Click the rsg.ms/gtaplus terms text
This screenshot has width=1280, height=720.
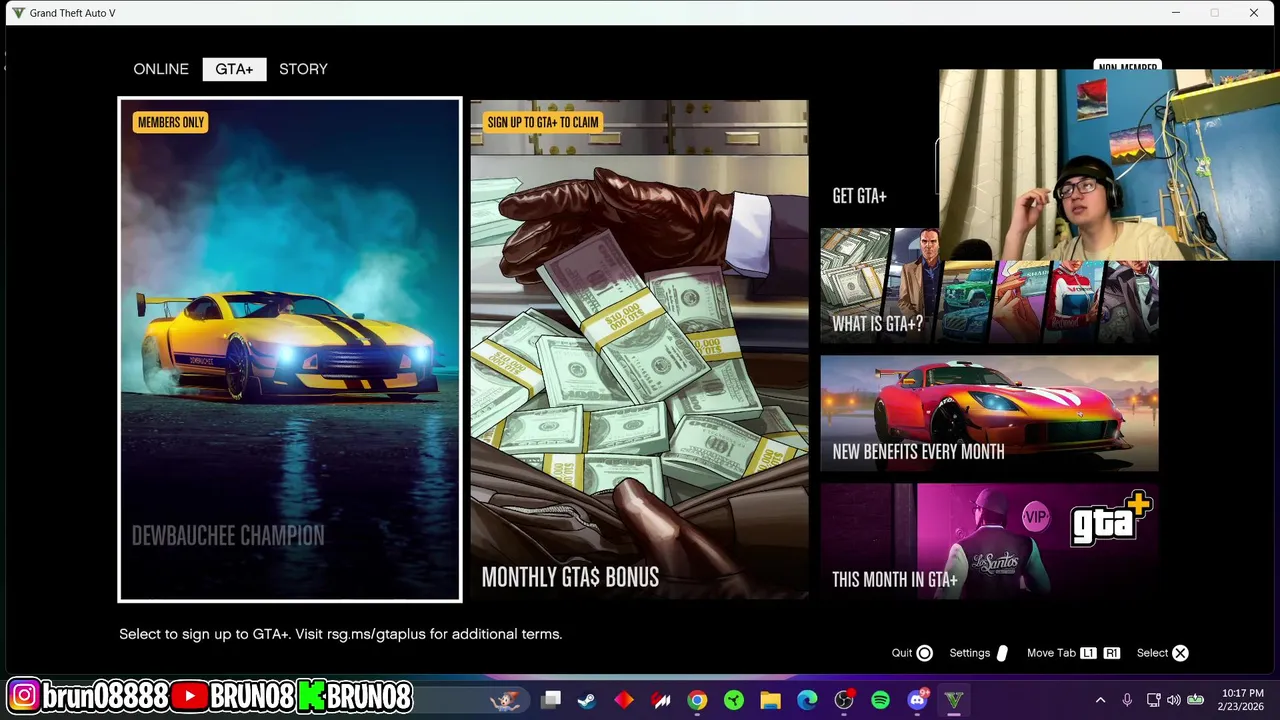pos(376,634)
